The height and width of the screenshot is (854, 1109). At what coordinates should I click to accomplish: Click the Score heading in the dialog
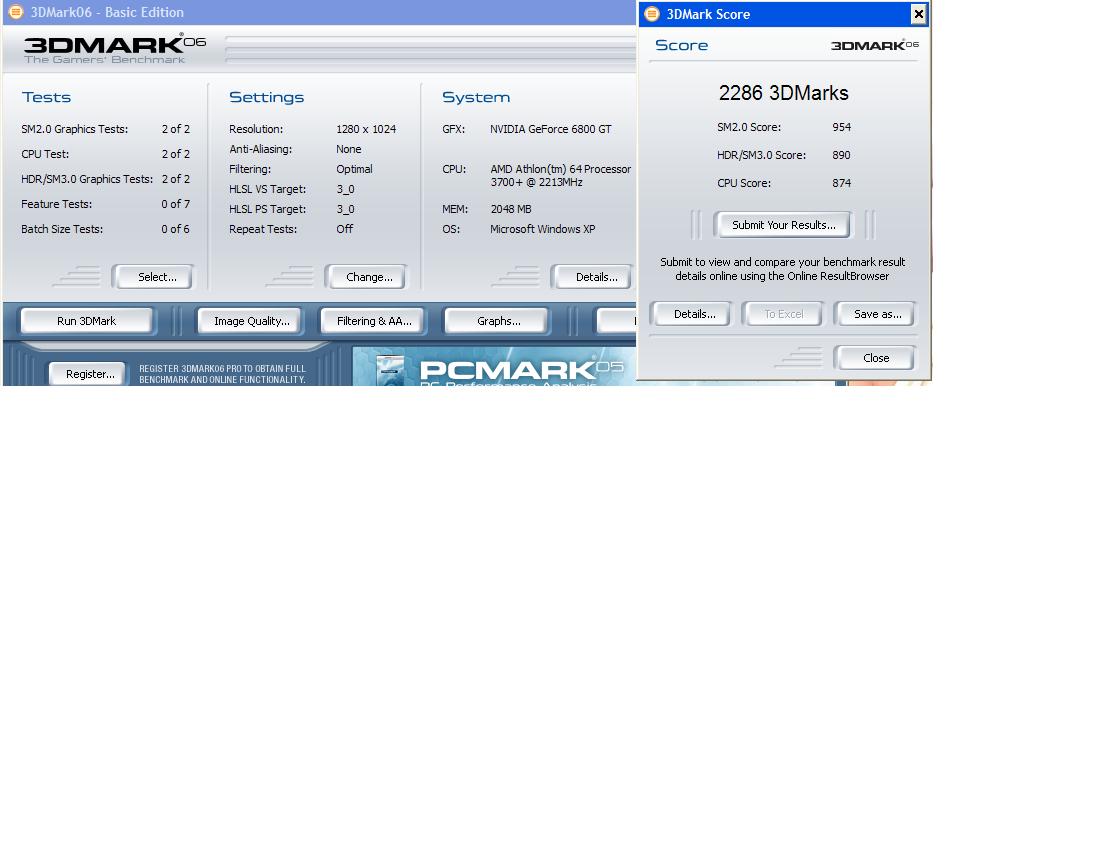(681, 45)
